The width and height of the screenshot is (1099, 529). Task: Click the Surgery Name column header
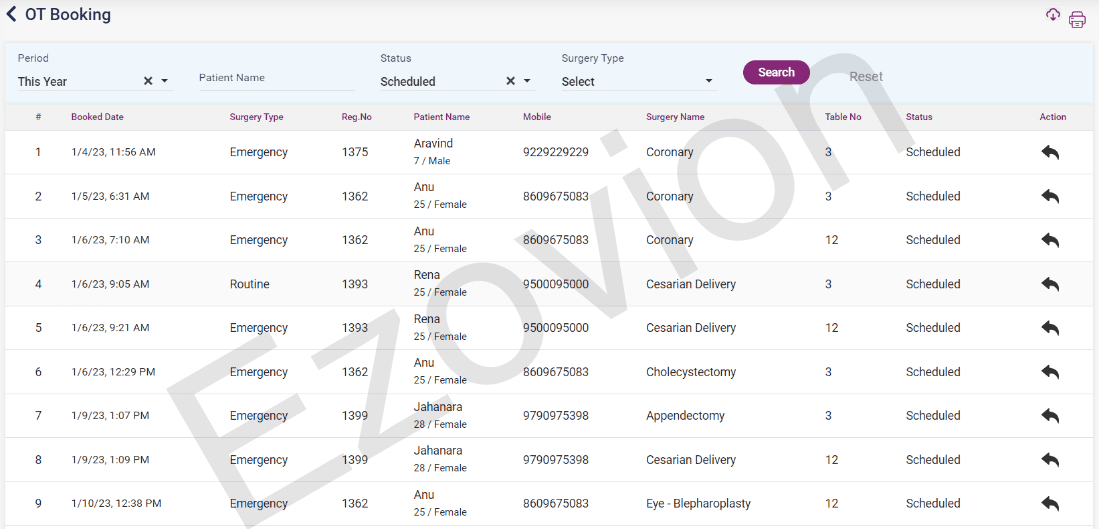(675, 117)
